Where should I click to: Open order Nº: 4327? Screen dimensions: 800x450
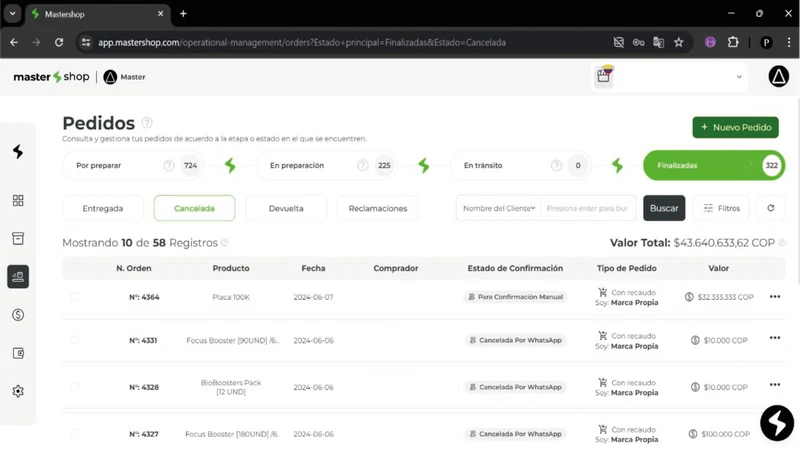point(143,434)
